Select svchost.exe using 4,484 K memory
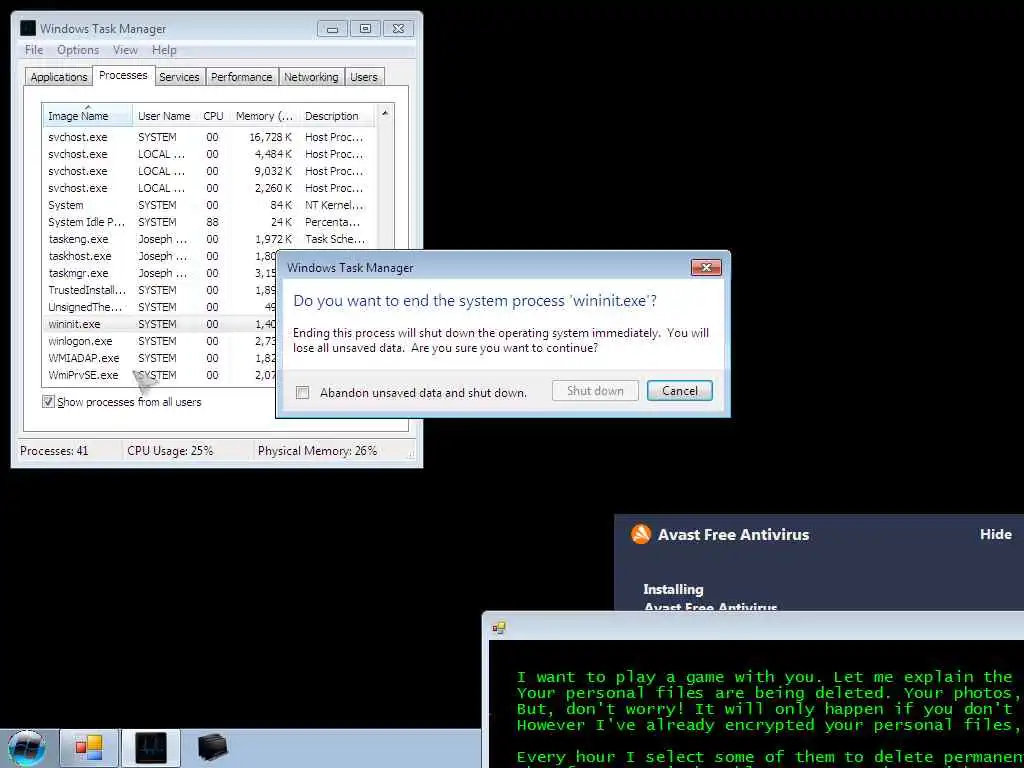Image resolution: width=1024 pixels, height=768 pixels. (x=206, y=154)
